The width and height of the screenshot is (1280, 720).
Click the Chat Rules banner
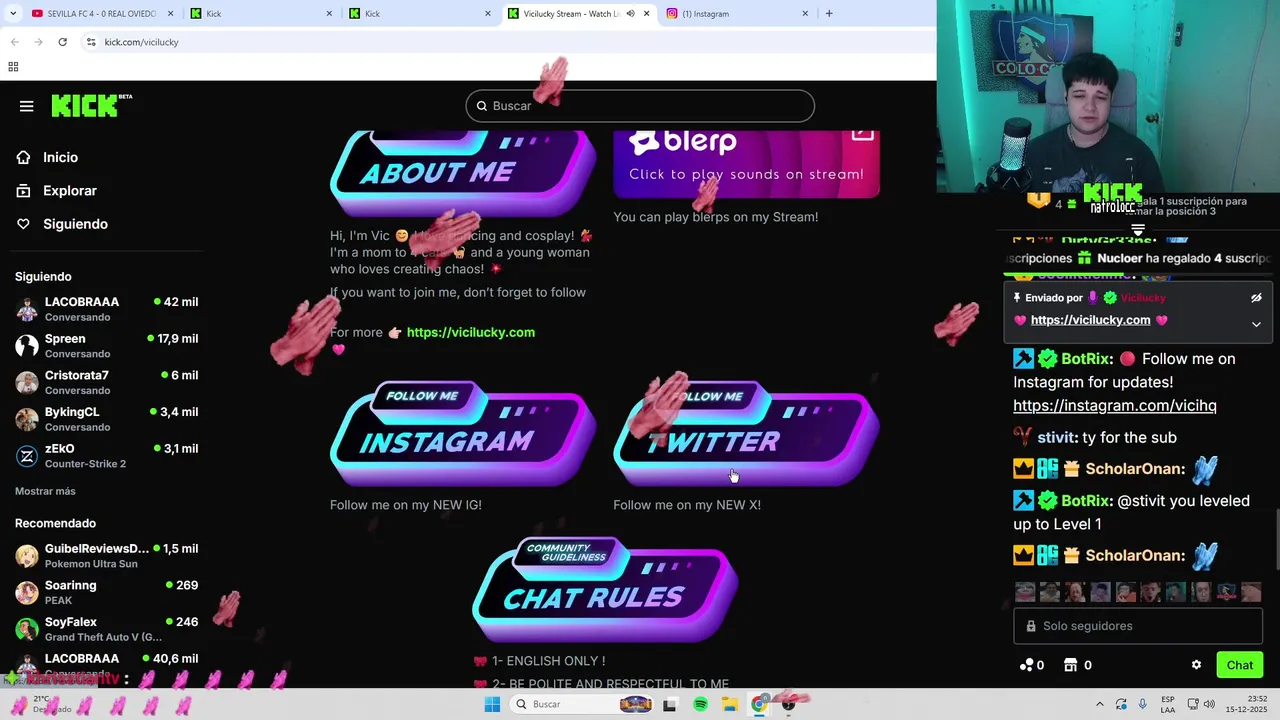(x=605, y=591)
